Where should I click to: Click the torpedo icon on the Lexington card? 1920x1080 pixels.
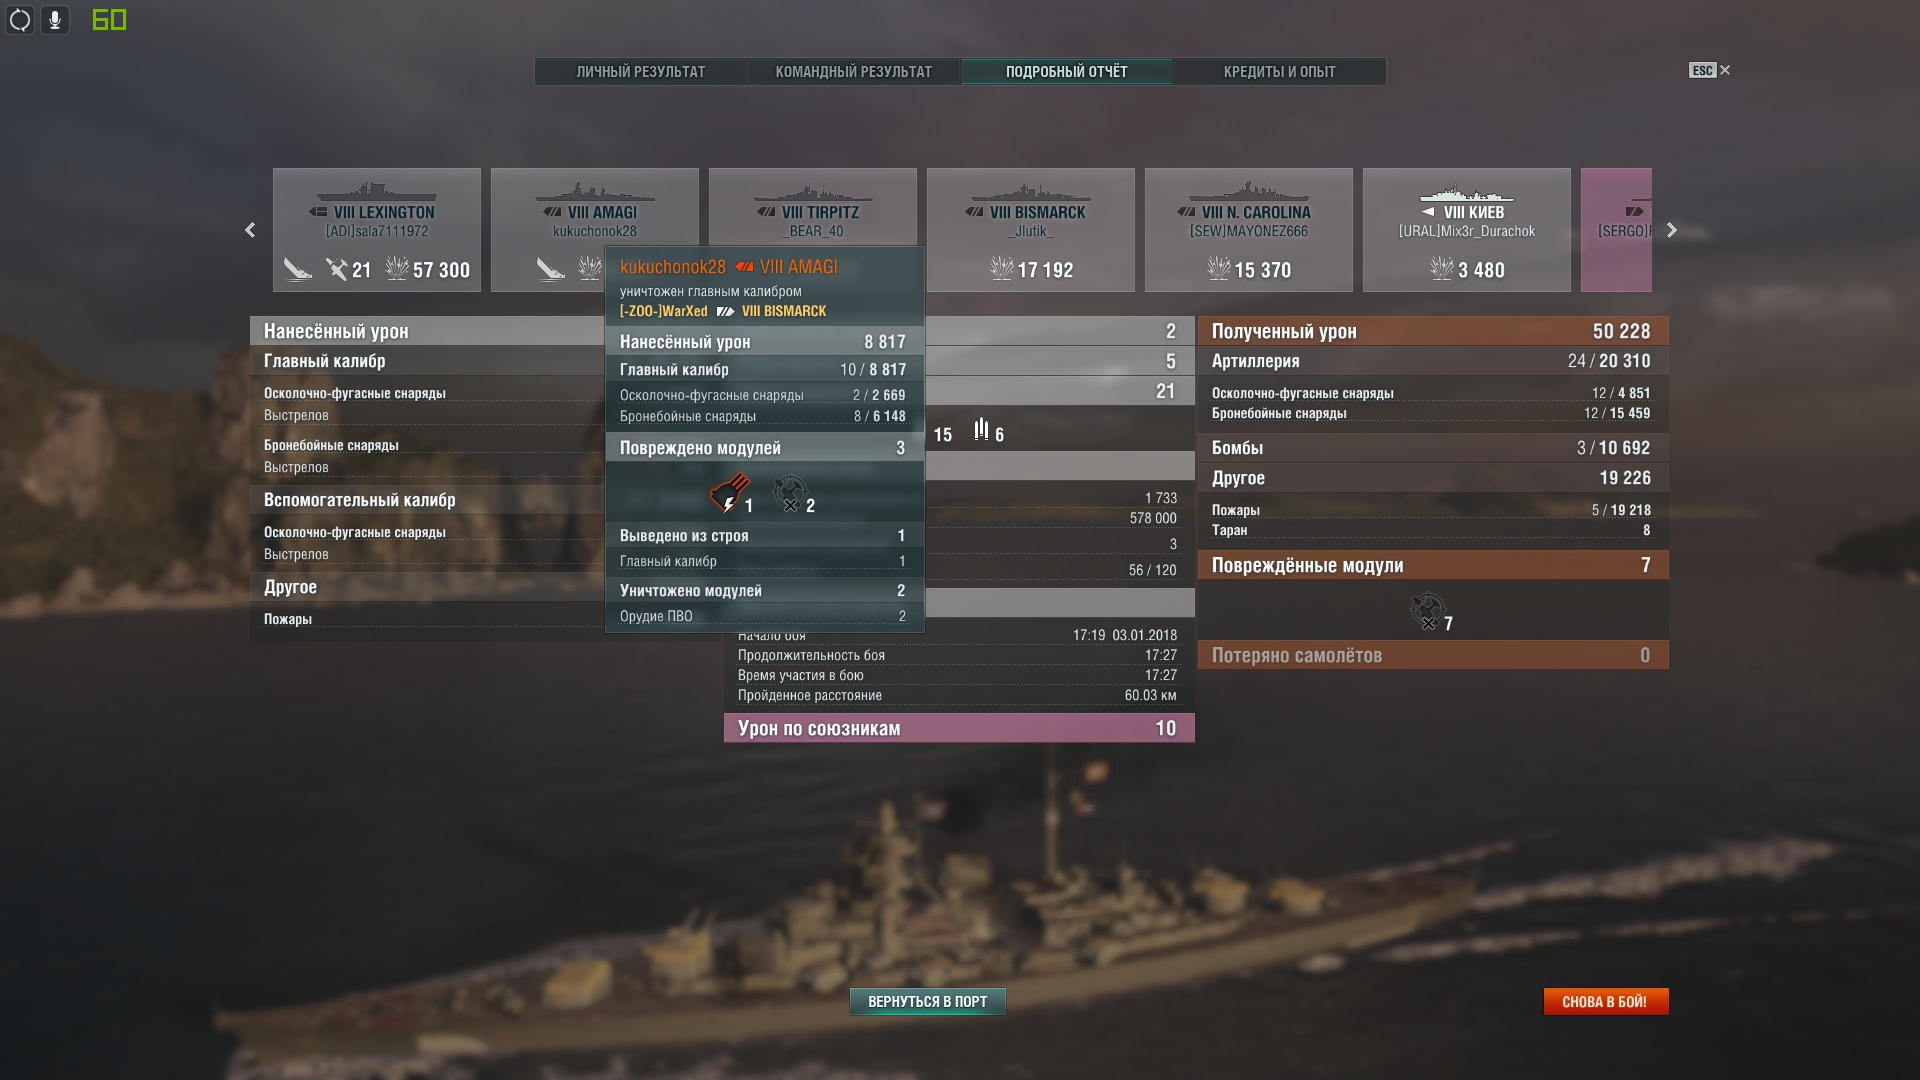pos(297,269)
